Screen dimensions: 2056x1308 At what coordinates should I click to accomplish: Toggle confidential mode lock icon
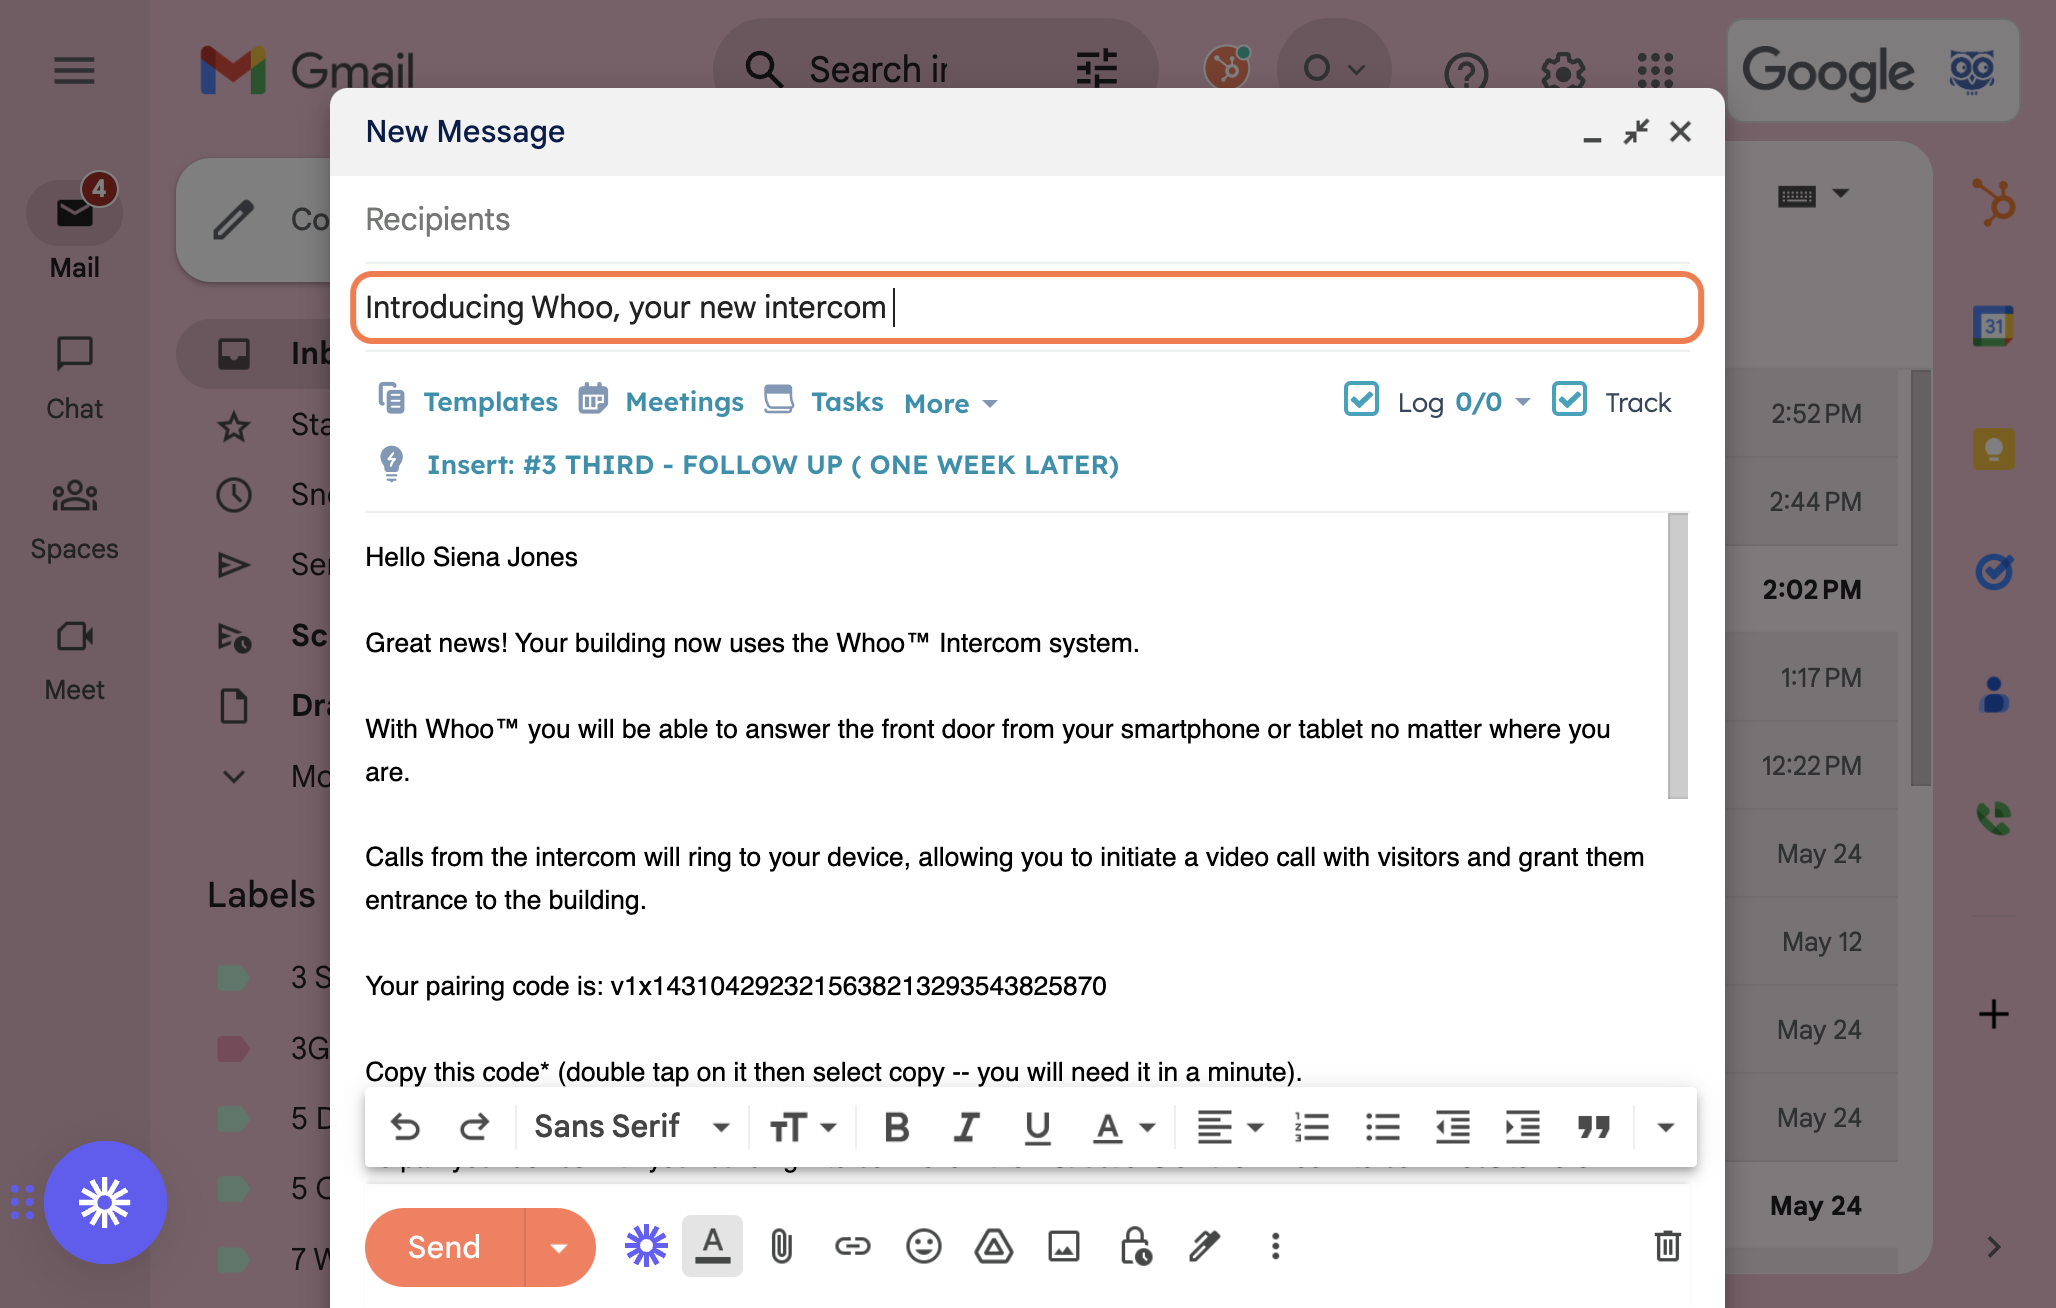coord(1135,1246)
